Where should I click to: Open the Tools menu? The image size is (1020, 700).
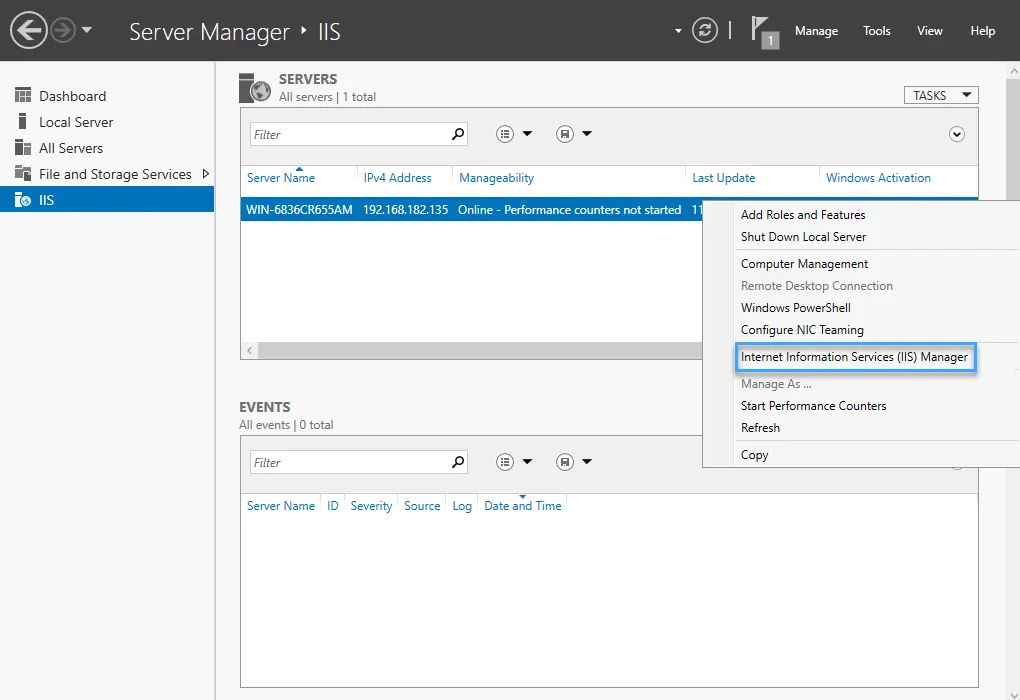click(x=877, y=31)
